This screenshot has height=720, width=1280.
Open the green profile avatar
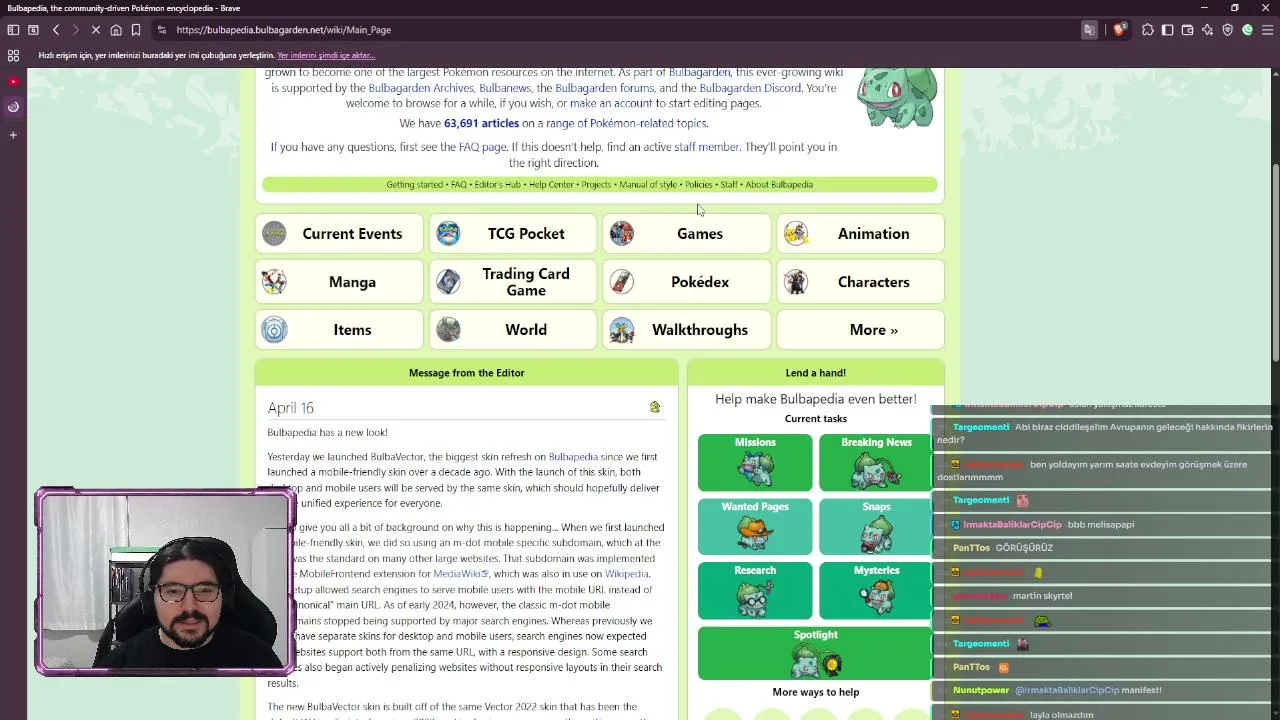1247,30
